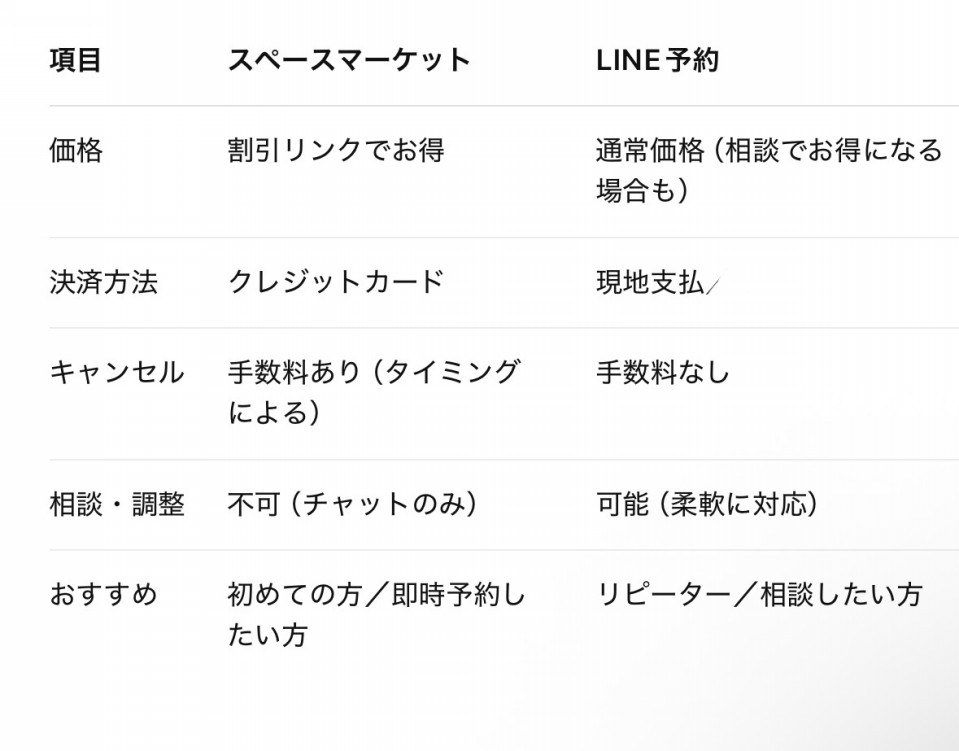Click the 場合も) continuation text
Image resolution: width=959 pixels, height=751 pixels.
(643, 190)
